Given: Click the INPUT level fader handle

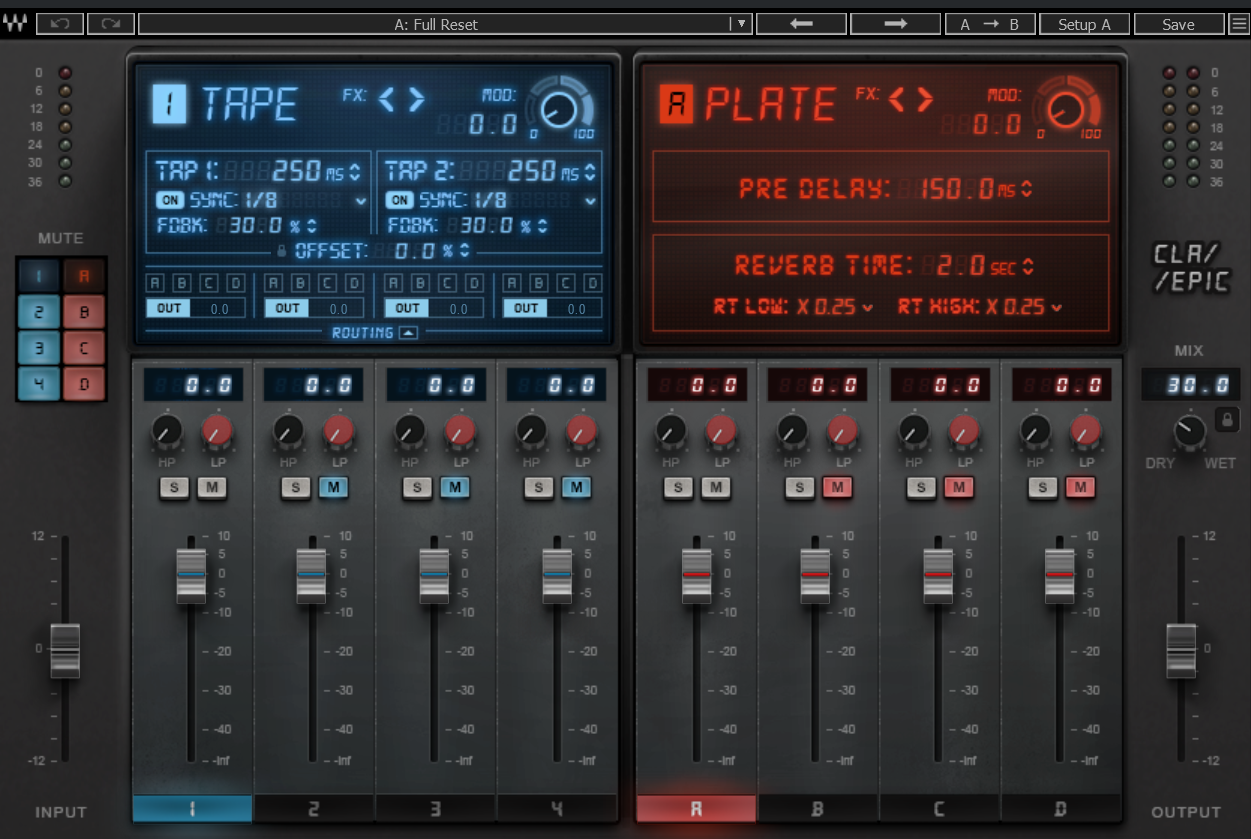Looking at the screenshot, I should 65,650.
